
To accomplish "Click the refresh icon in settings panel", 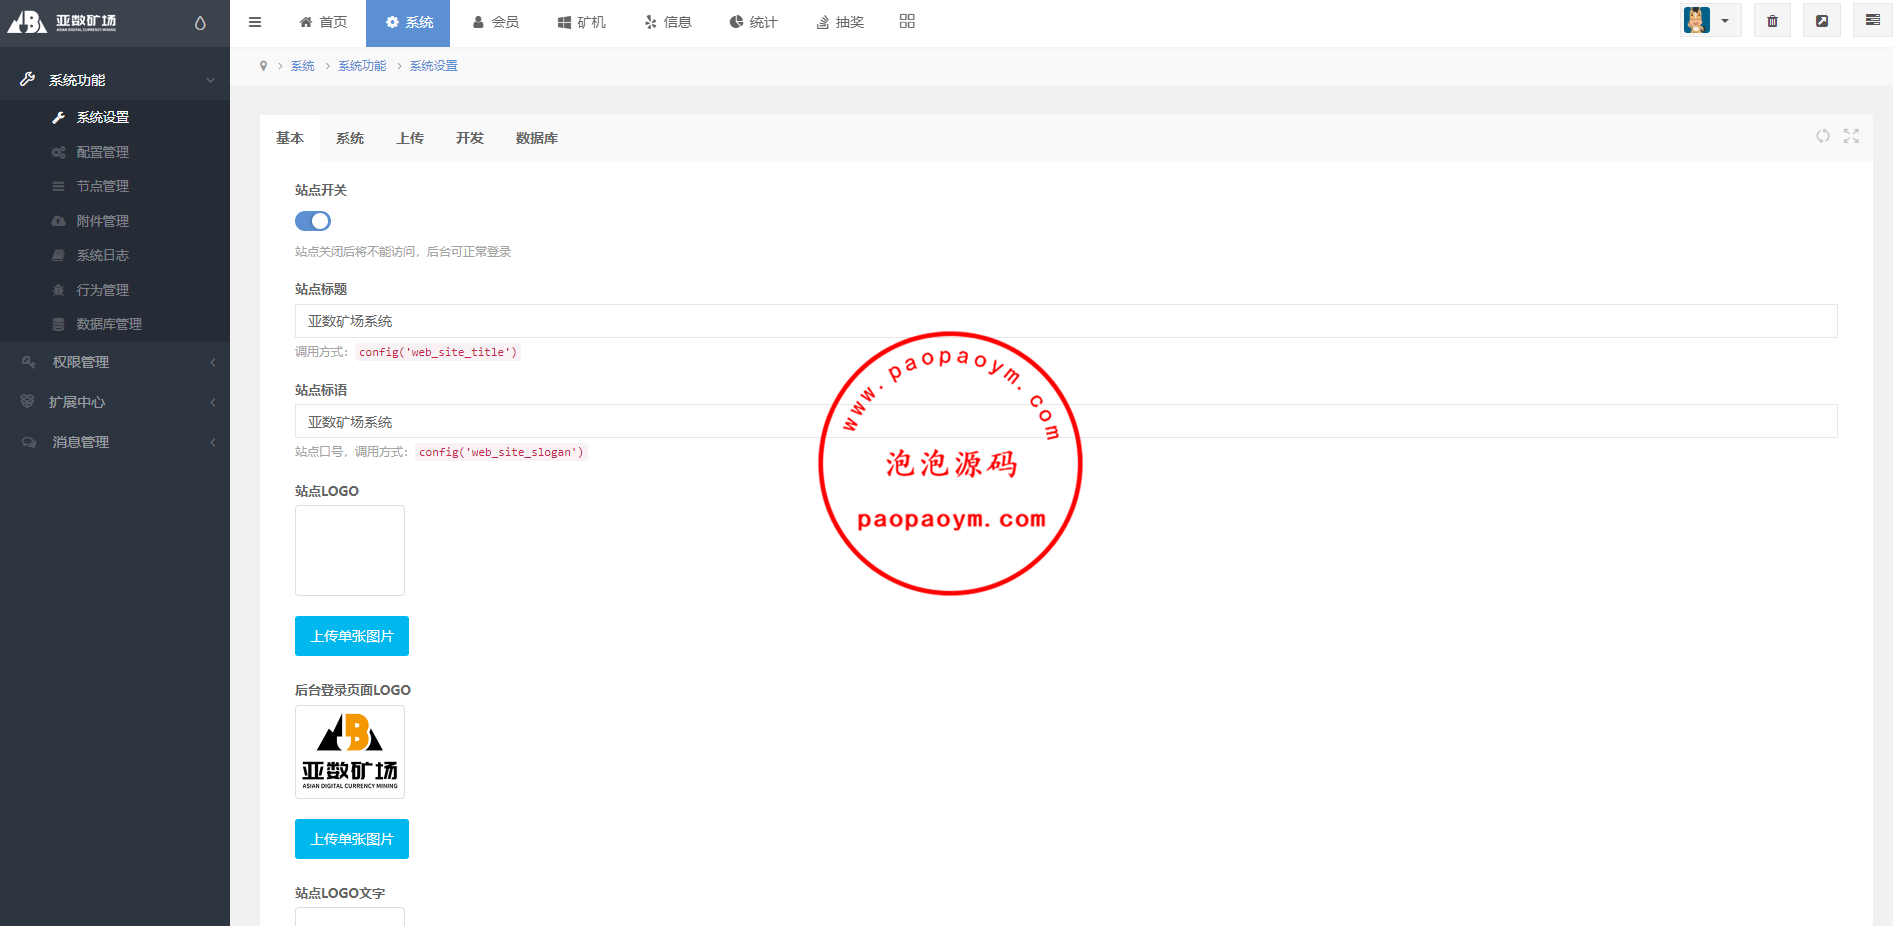I will [x=1823, y=136].
